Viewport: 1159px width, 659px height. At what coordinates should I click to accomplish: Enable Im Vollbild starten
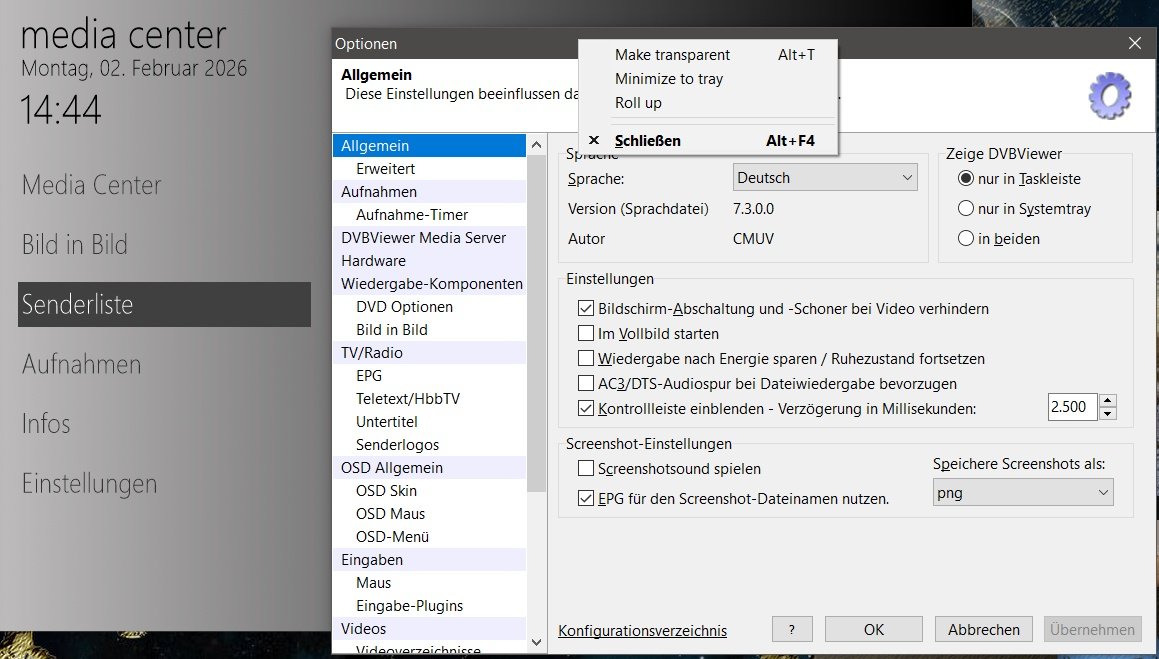586,334
